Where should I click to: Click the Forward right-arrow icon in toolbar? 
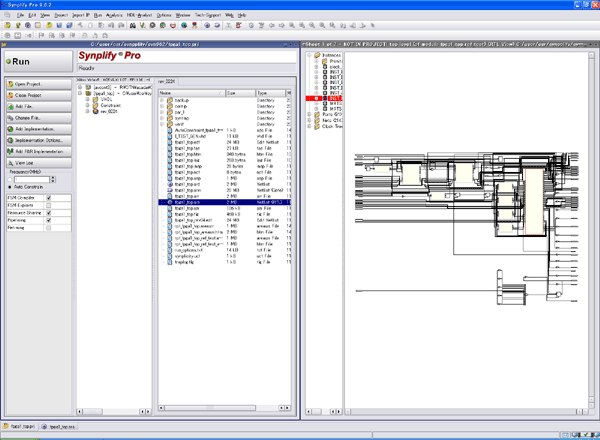pyautogui.click(x=282, y=25)
